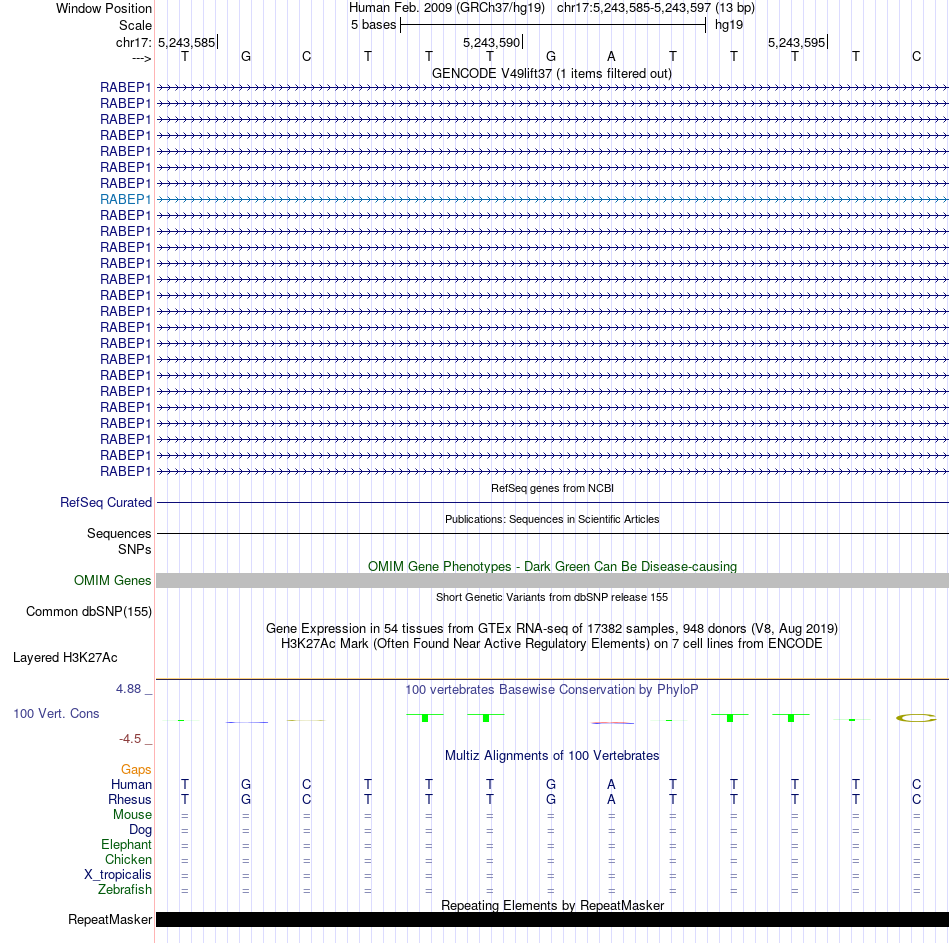This screenshot has width=950, height=943.
Task: Click Publications: Sequences in Scientific Articles title
Action: pyautogui.click(x=552, y=519)
